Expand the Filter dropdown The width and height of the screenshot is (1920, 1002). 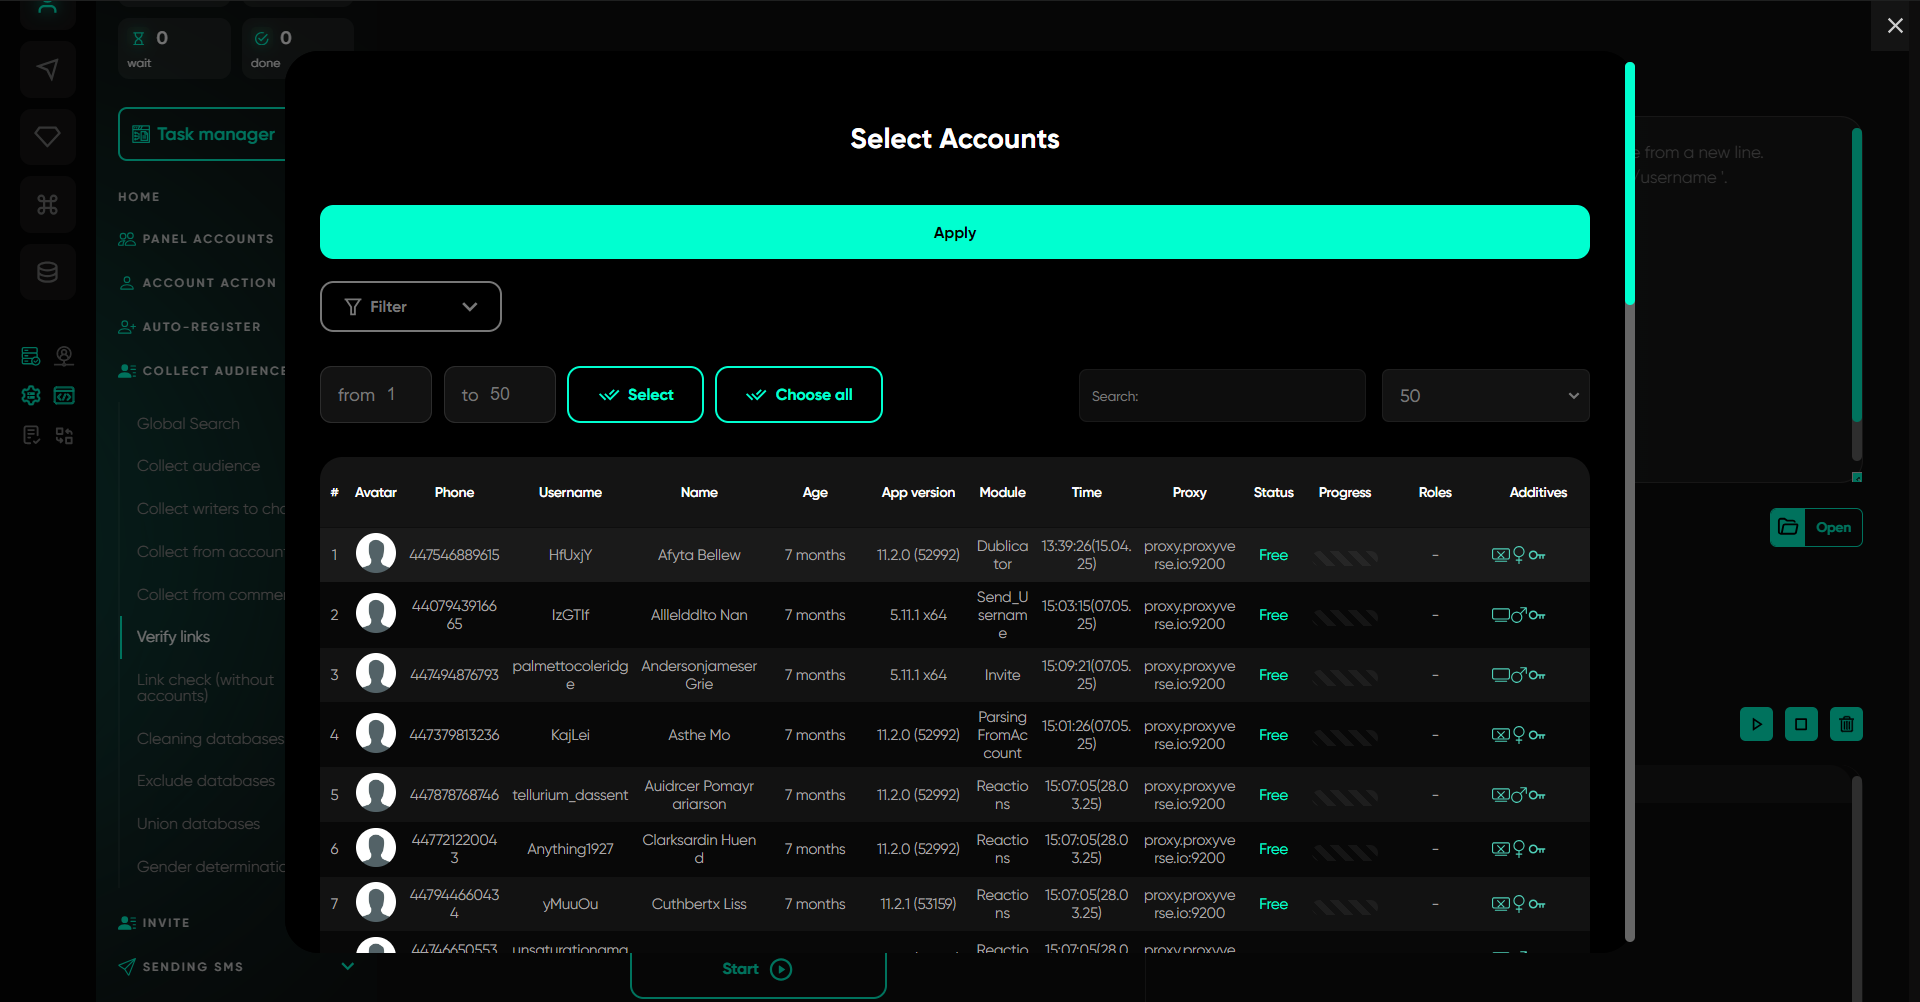pos(410,307)
